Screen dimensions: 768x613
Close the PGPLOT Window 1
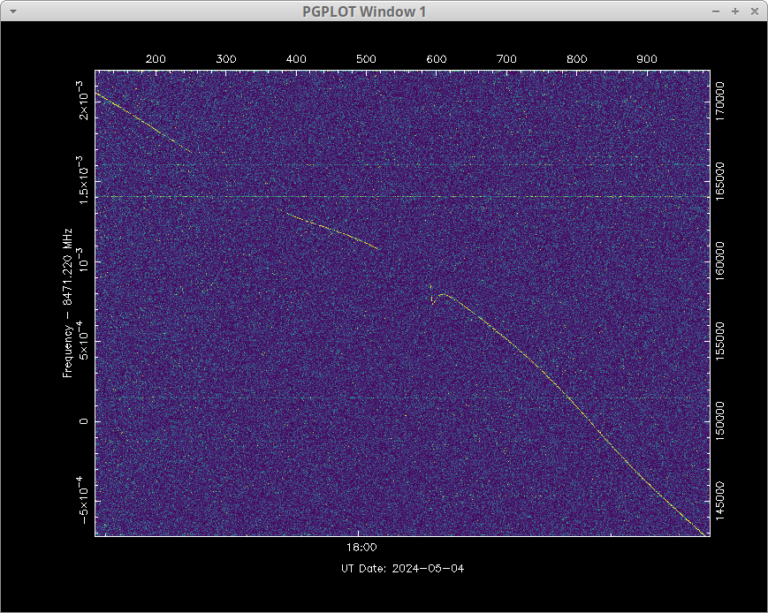click(754, 11)
